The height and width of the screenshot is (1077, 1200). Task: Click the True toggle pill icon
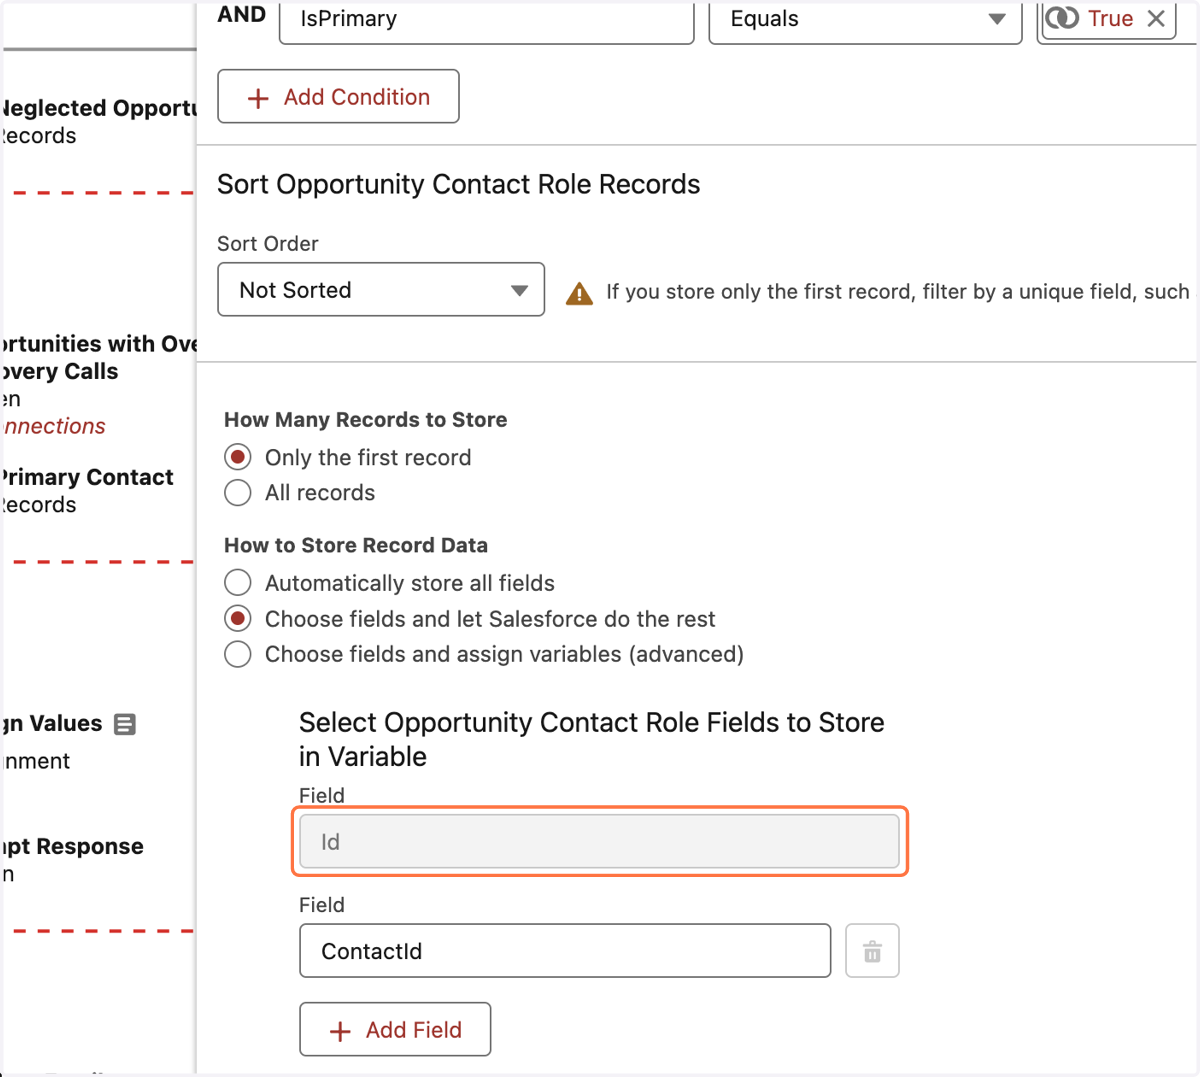[x=1062, y=19]
